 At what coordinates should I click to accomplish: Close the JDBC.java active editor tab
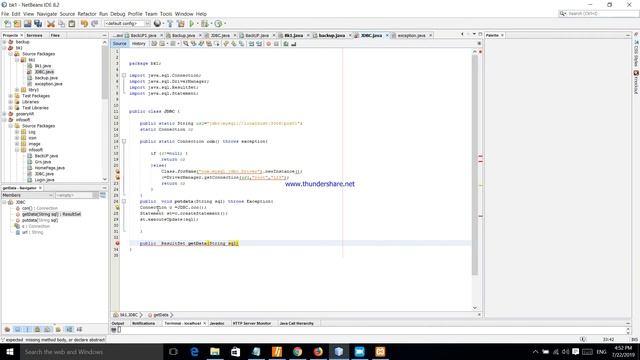pos(387,36)
